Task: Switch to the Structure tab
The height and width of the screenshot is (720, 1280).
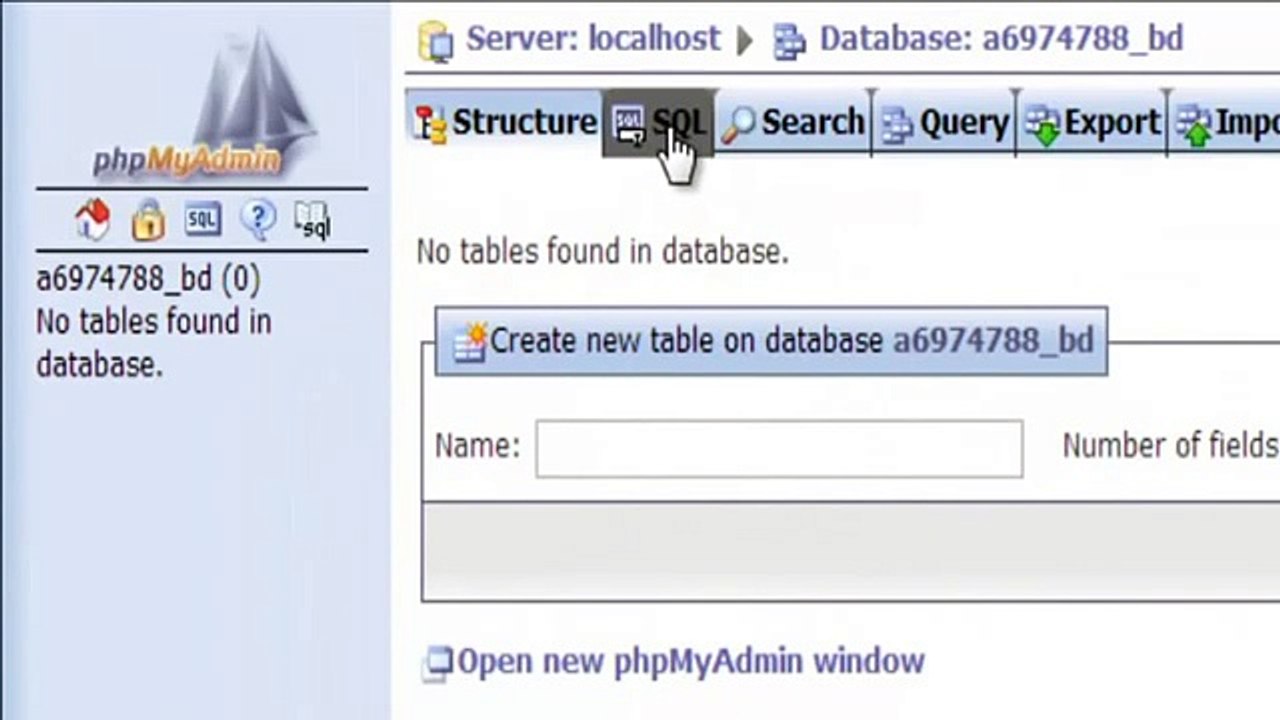Action: [x=504, y=122]
